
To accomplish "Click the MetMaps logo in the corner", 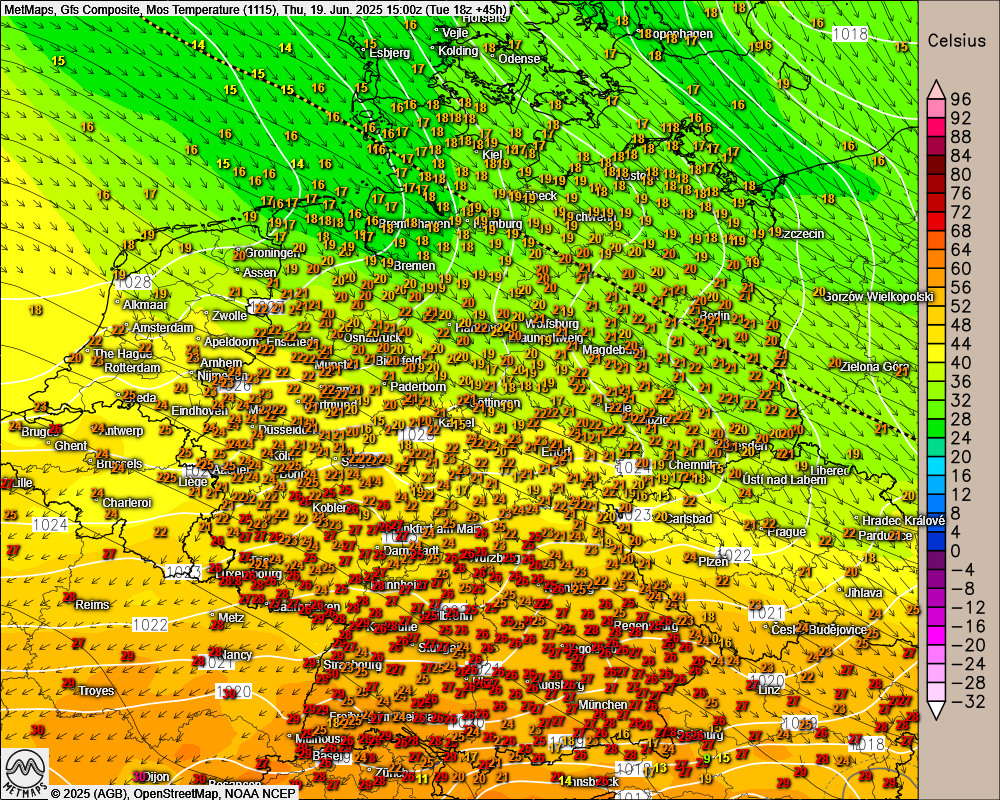I will pyautogui.click(x=23, y=772).
